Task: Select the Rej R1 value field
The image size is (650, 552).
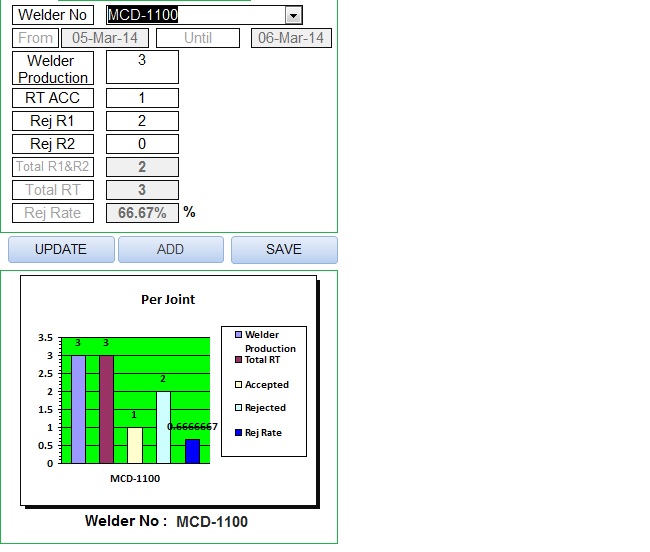Action: tap(142, 121)
